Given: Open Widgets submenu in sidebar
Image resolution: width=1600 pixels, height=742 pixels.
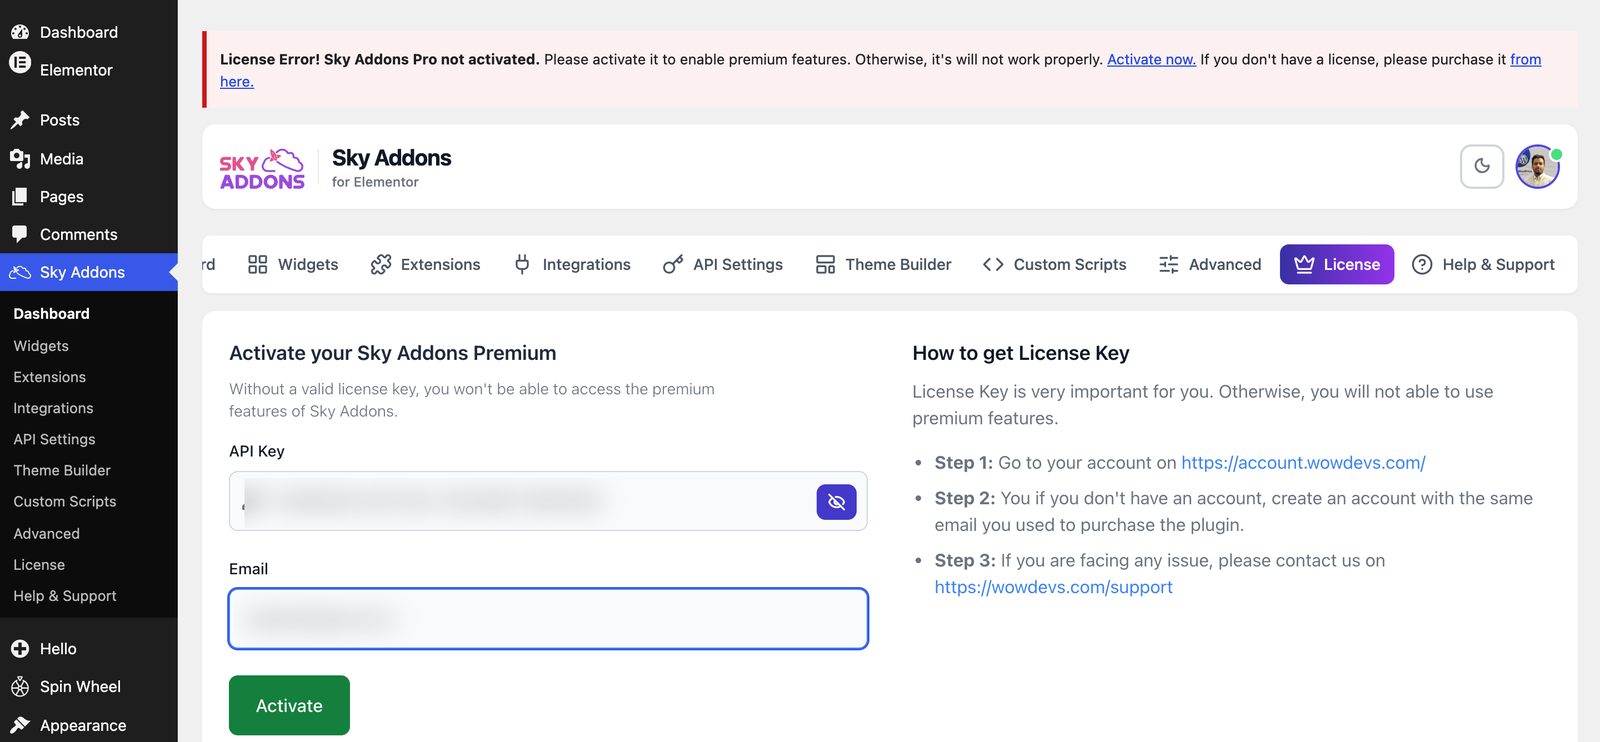Looking at the screenshot, I should click(41, 346).
